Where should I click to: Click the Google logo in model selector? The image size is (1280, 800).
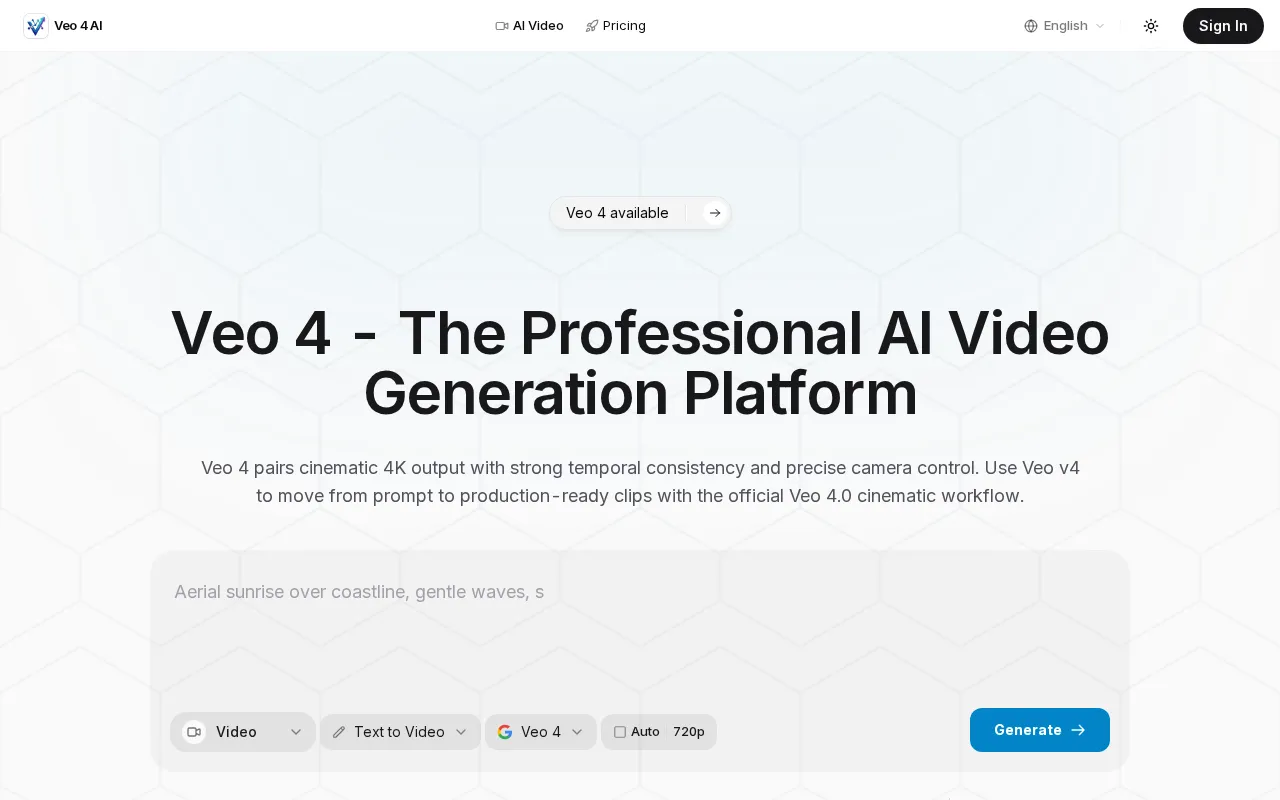(x=505, y=732)
